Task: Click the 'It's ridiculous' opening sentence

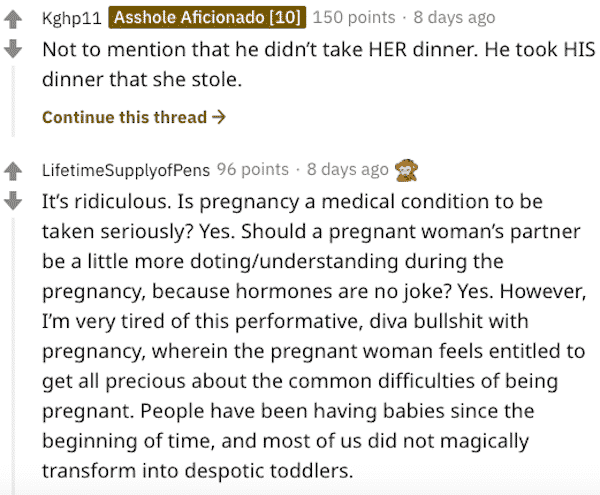Action: (106, 201)
